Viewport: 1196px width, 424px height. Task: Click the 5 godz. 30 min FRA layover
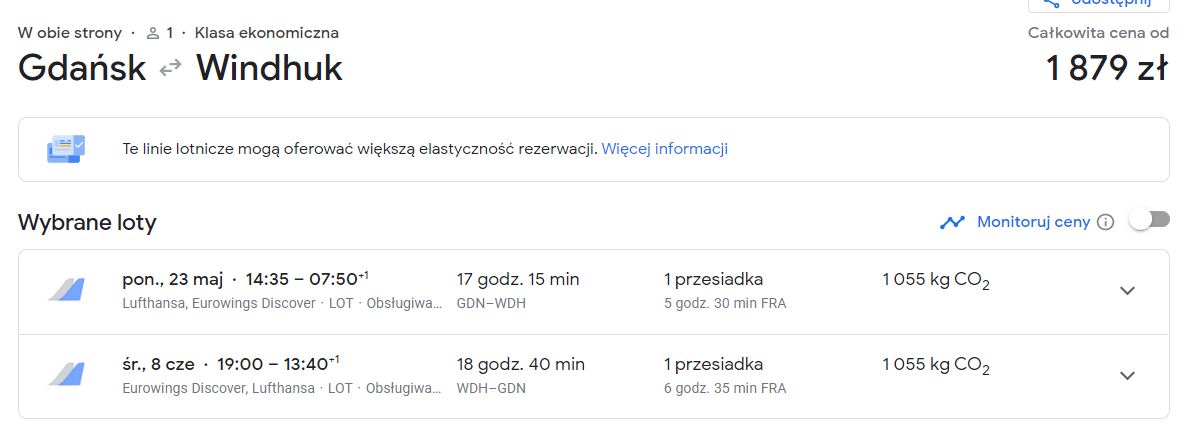pyautogui.click(x=725, y=304)
